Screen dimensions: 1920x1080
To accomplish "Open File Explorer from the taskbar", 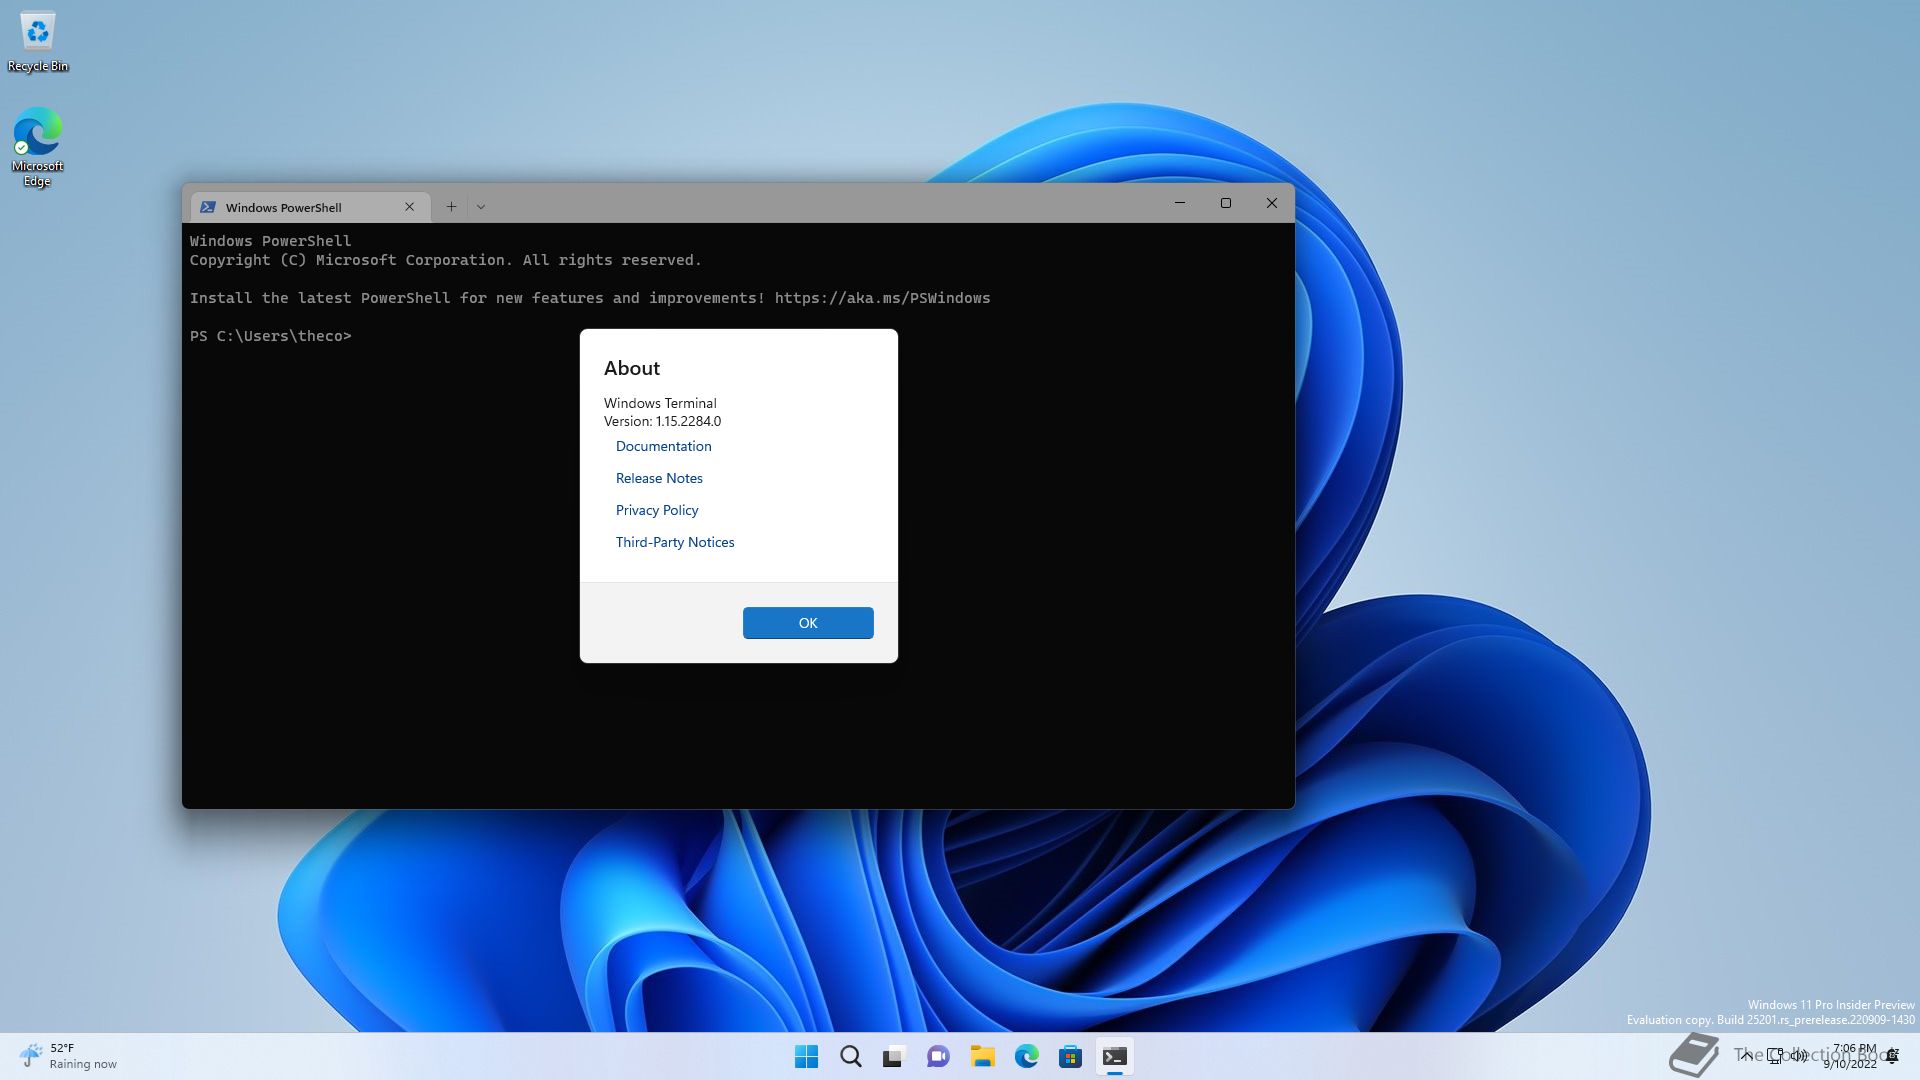I will click(982, 1056).
